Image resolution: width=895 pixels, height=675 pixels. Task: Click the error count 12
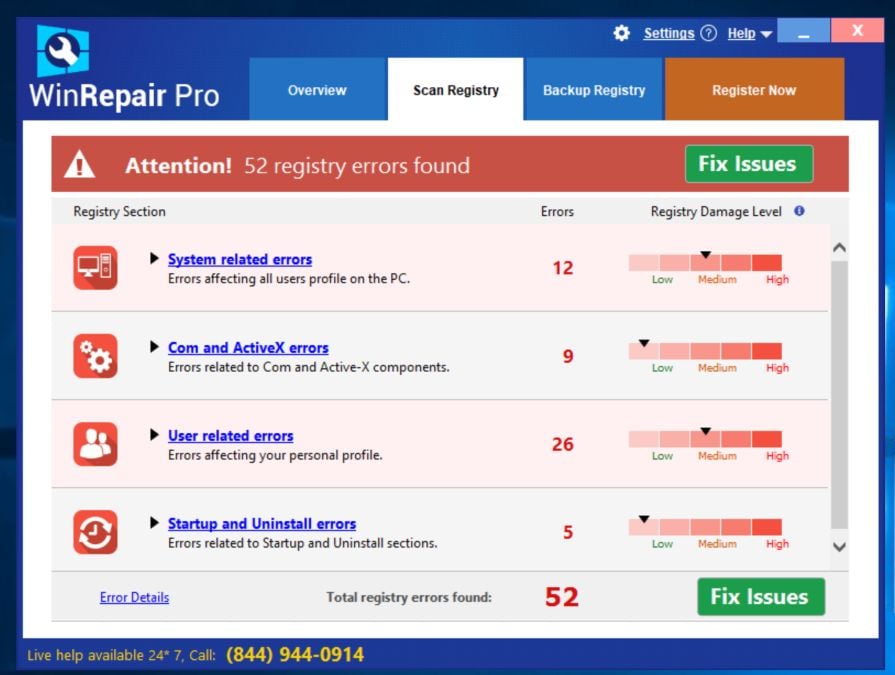(563, 268)
